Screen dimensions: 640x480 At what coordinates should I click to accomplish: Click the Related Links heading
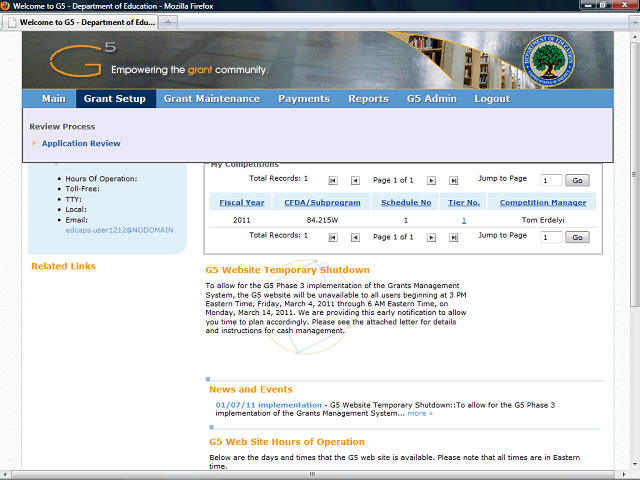(63, 266)
